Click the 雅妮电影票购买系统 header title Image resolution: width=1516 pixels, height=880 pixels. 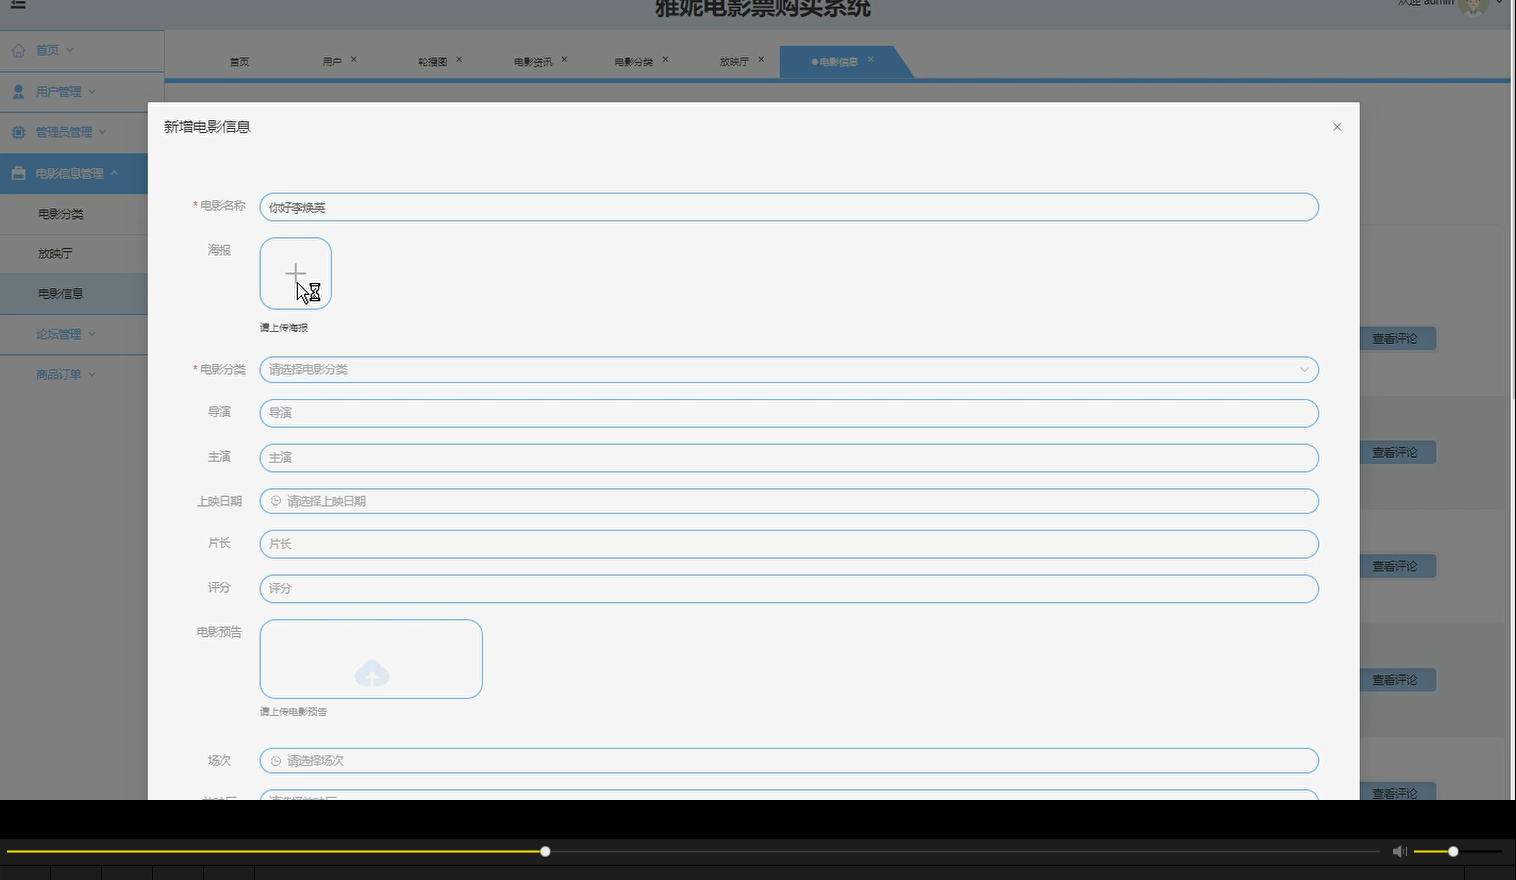pos(763,8)
